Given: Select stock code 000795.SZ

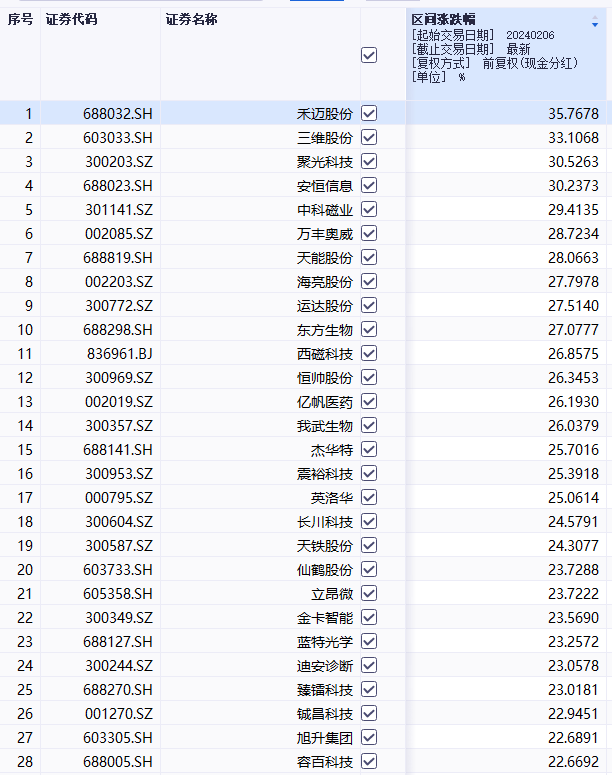Looking at the screenshot, I should tap(119, 498).
